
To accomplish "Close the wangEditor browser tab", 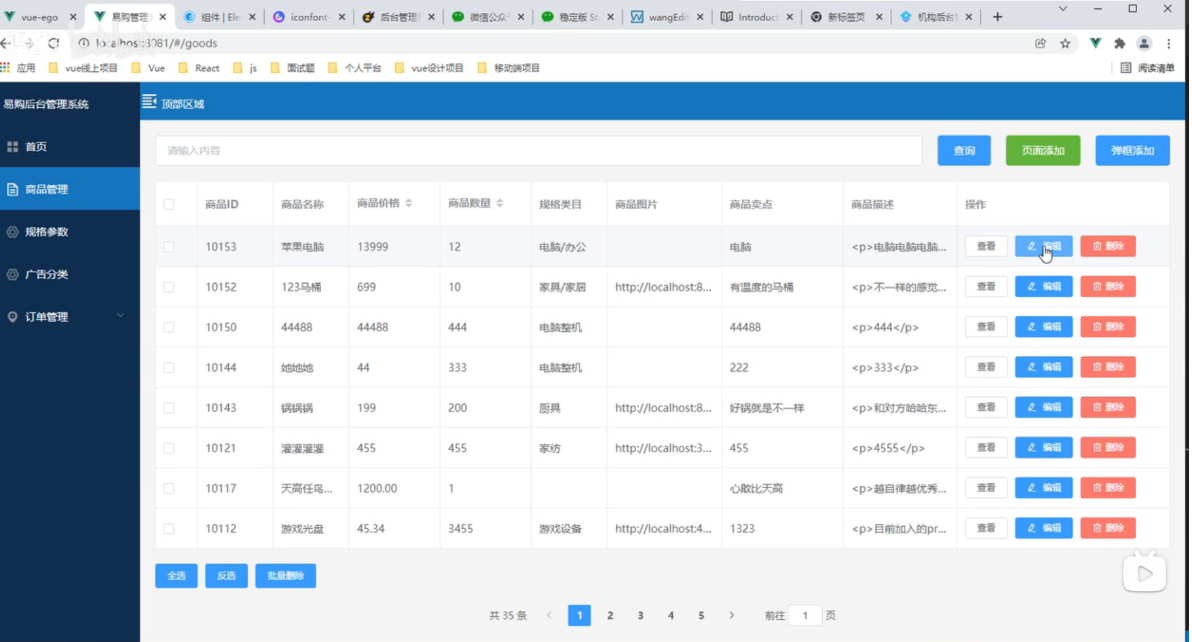I will [x=699, y=17].
